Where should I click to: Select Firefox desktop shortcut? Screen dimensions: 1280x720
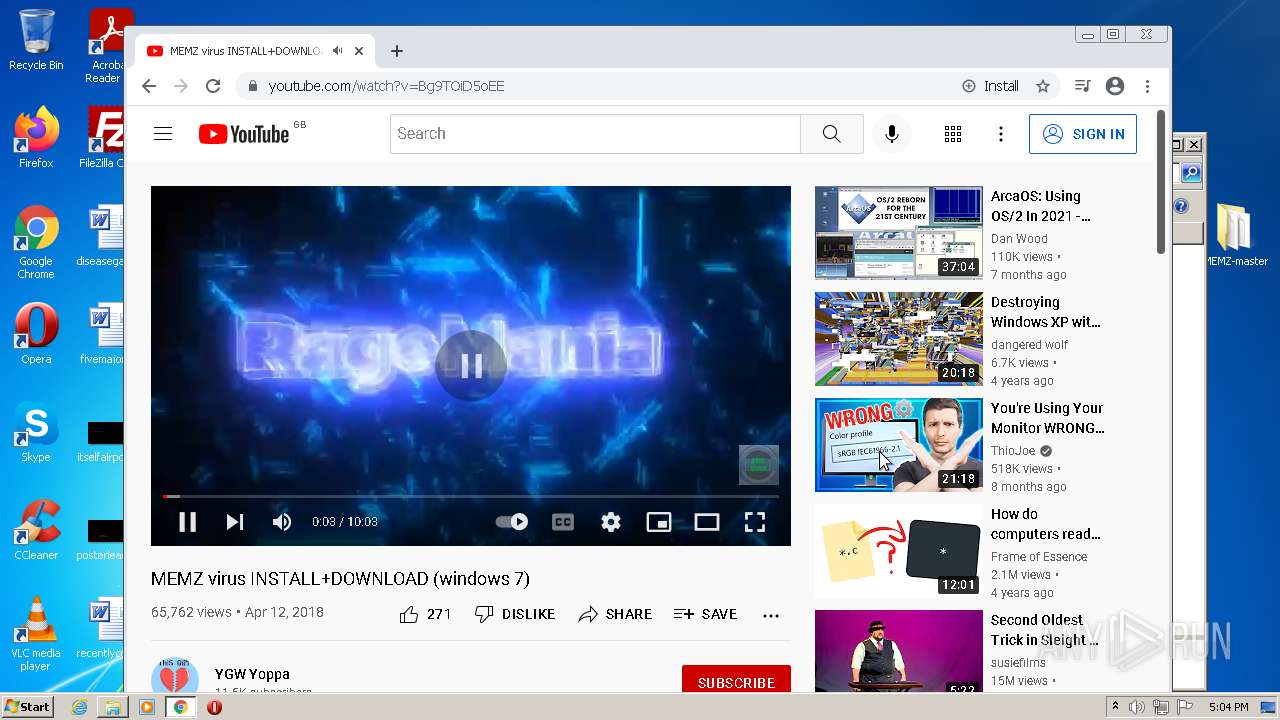[x=36, y=138]
